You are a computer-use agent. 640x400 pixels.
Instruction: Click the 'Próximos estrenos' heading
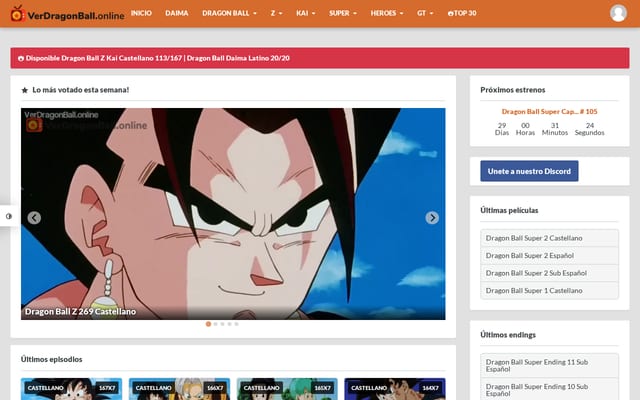click(513, 90)
